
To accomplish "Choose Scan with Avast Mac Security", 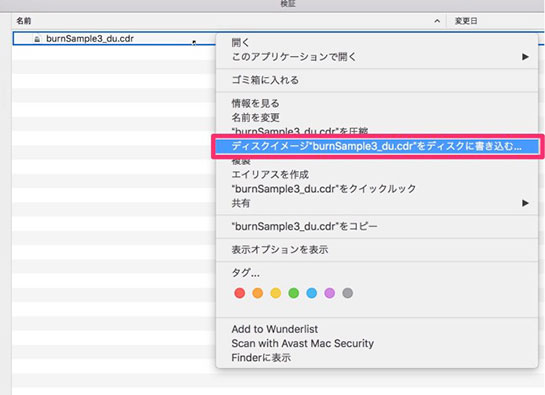I will [377, 343].
